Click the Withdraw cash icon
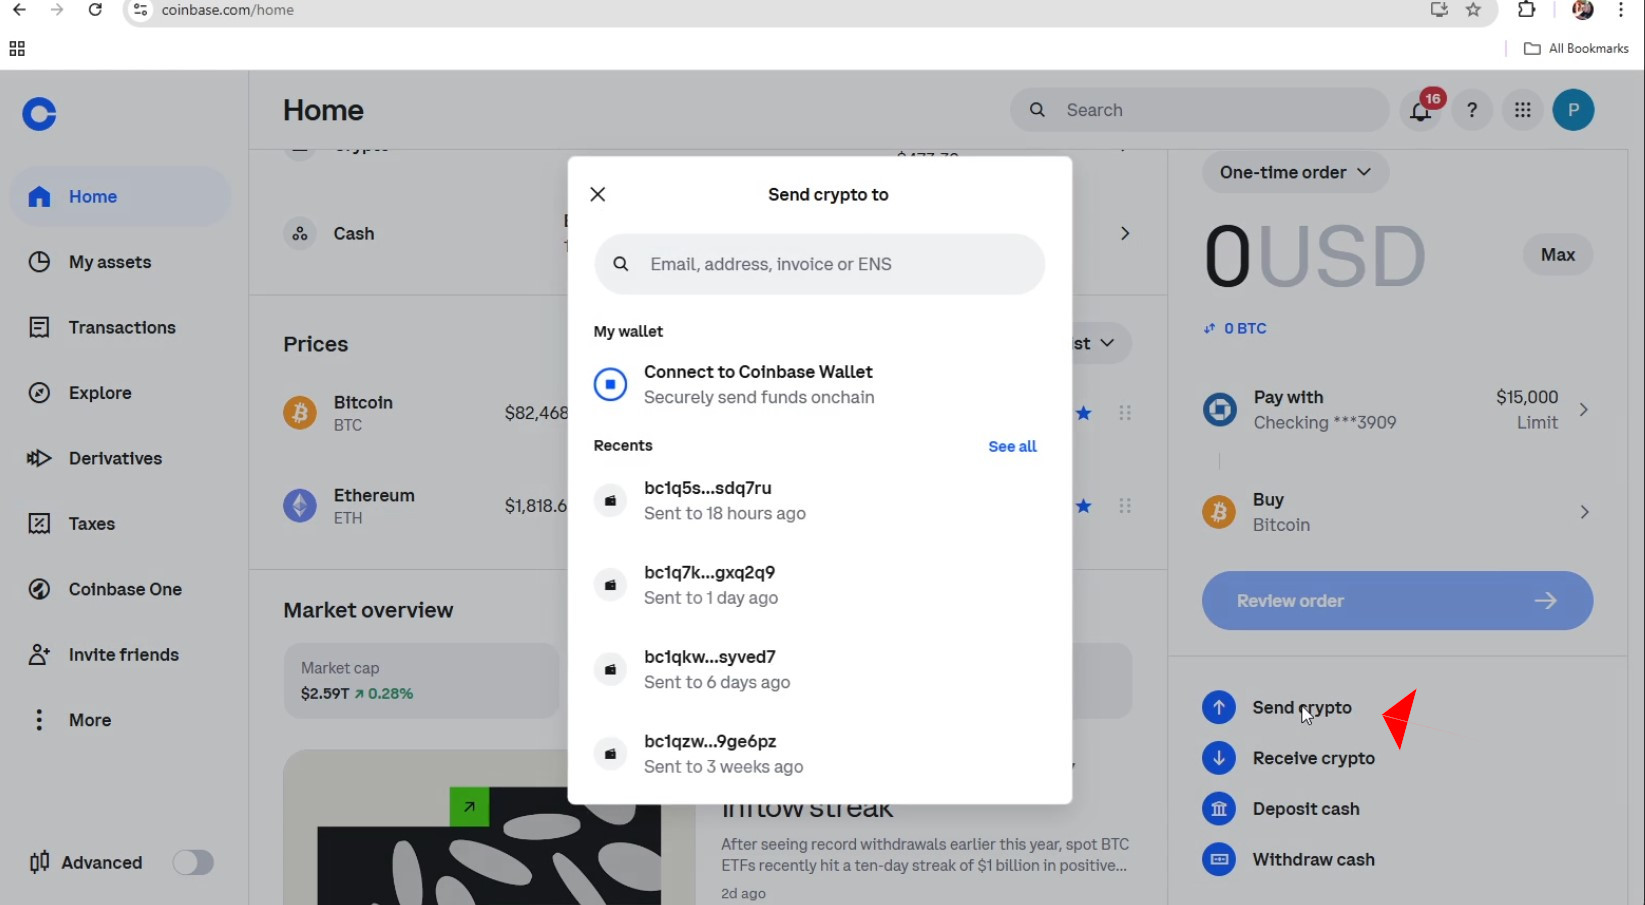Image resolution: width=1645 pixels, height=905 pixels. 1219,859
